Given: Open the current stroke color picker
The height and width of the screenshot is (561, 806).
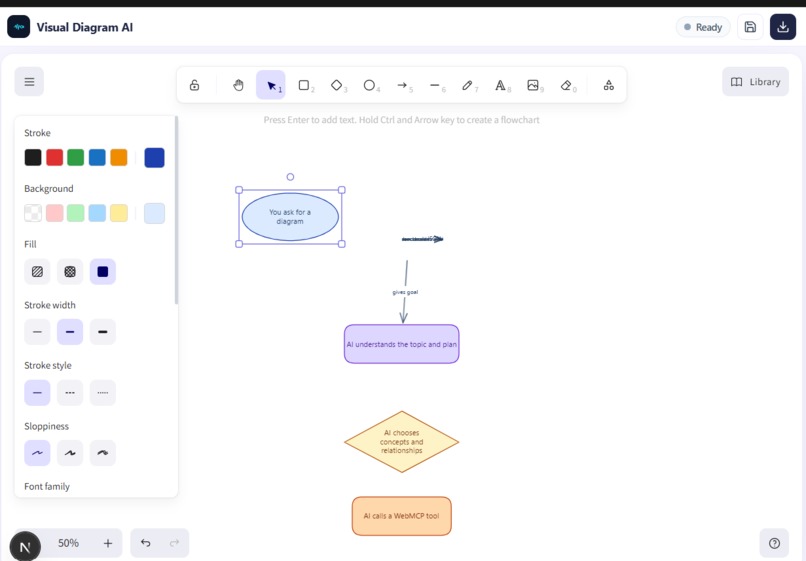Looking at the screenshot, I should coord(154,157).
